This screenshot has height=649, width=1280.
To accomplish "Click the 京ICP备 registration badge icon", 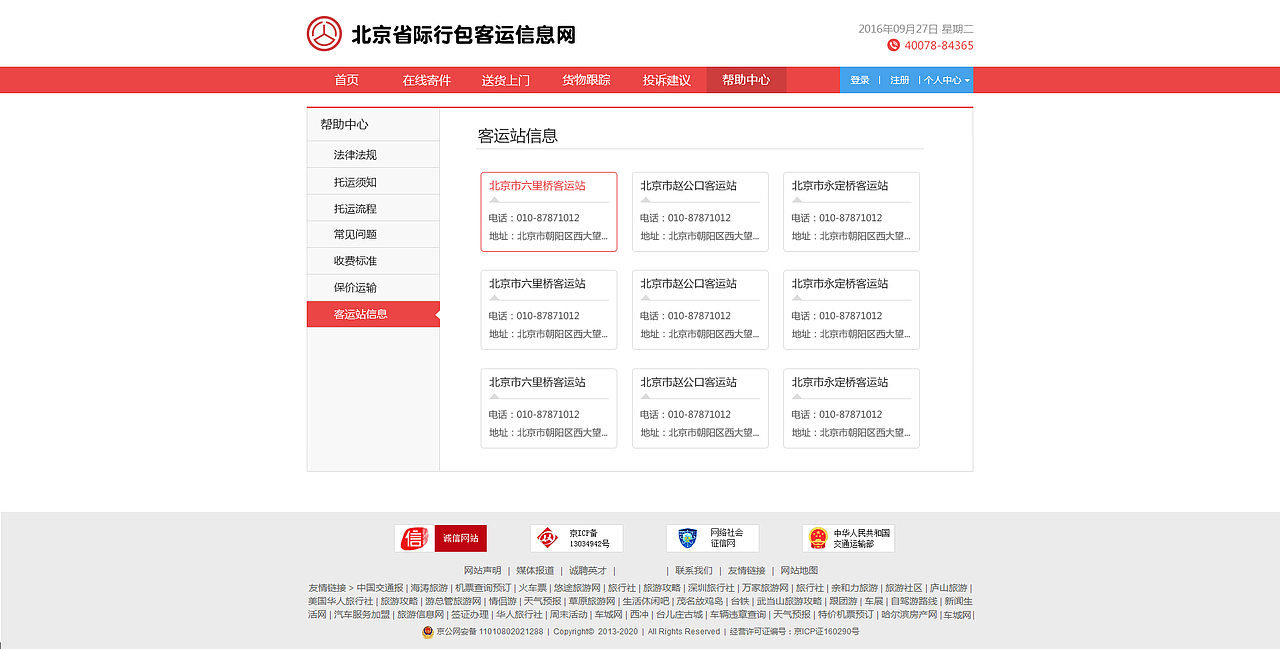I will point(549,537).
